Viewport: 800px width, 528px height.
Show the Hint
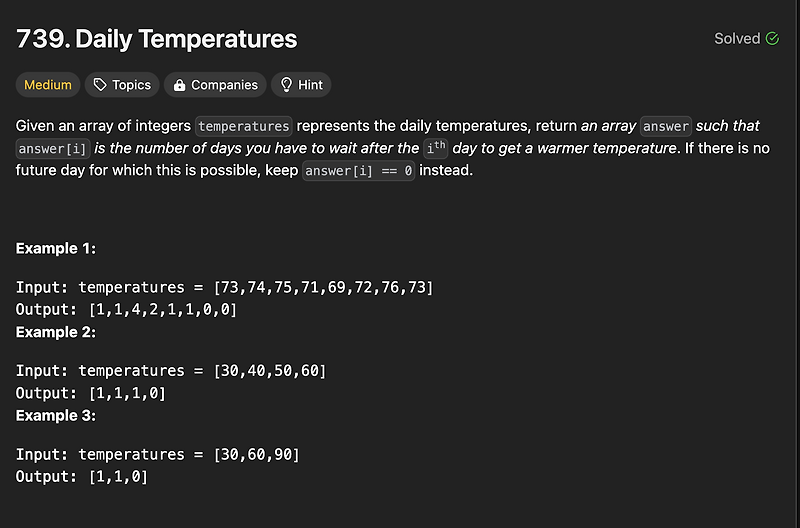point(301,85)
